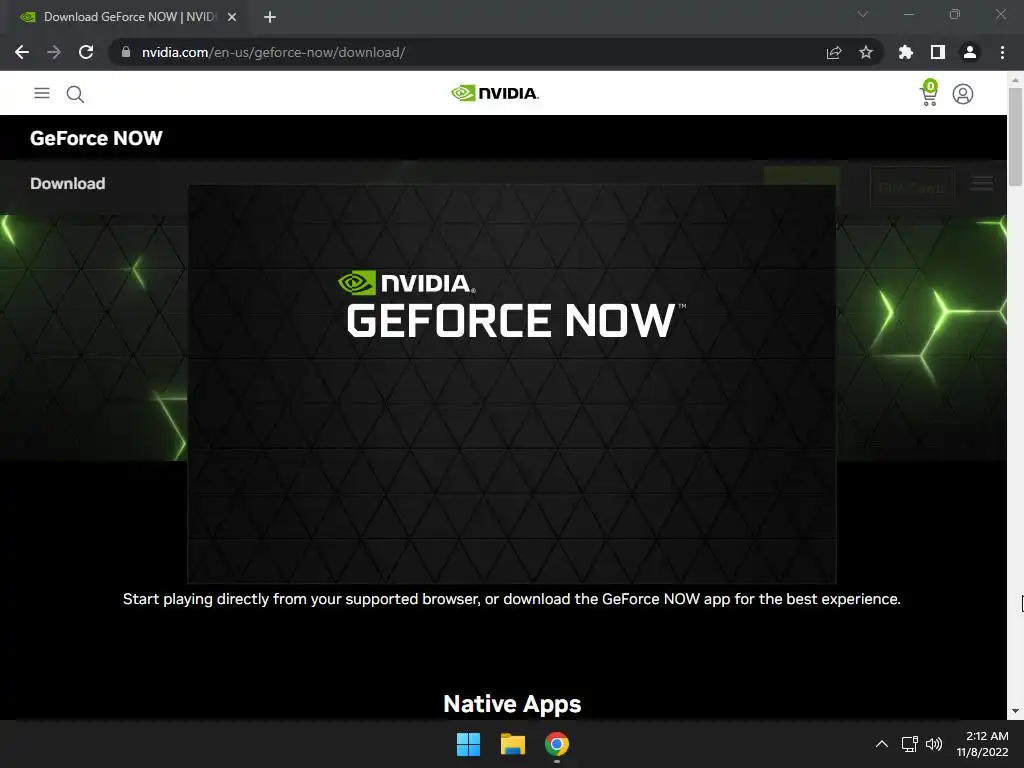View site security lock information
Screen dimensions: 1024x768
point(126,52)
